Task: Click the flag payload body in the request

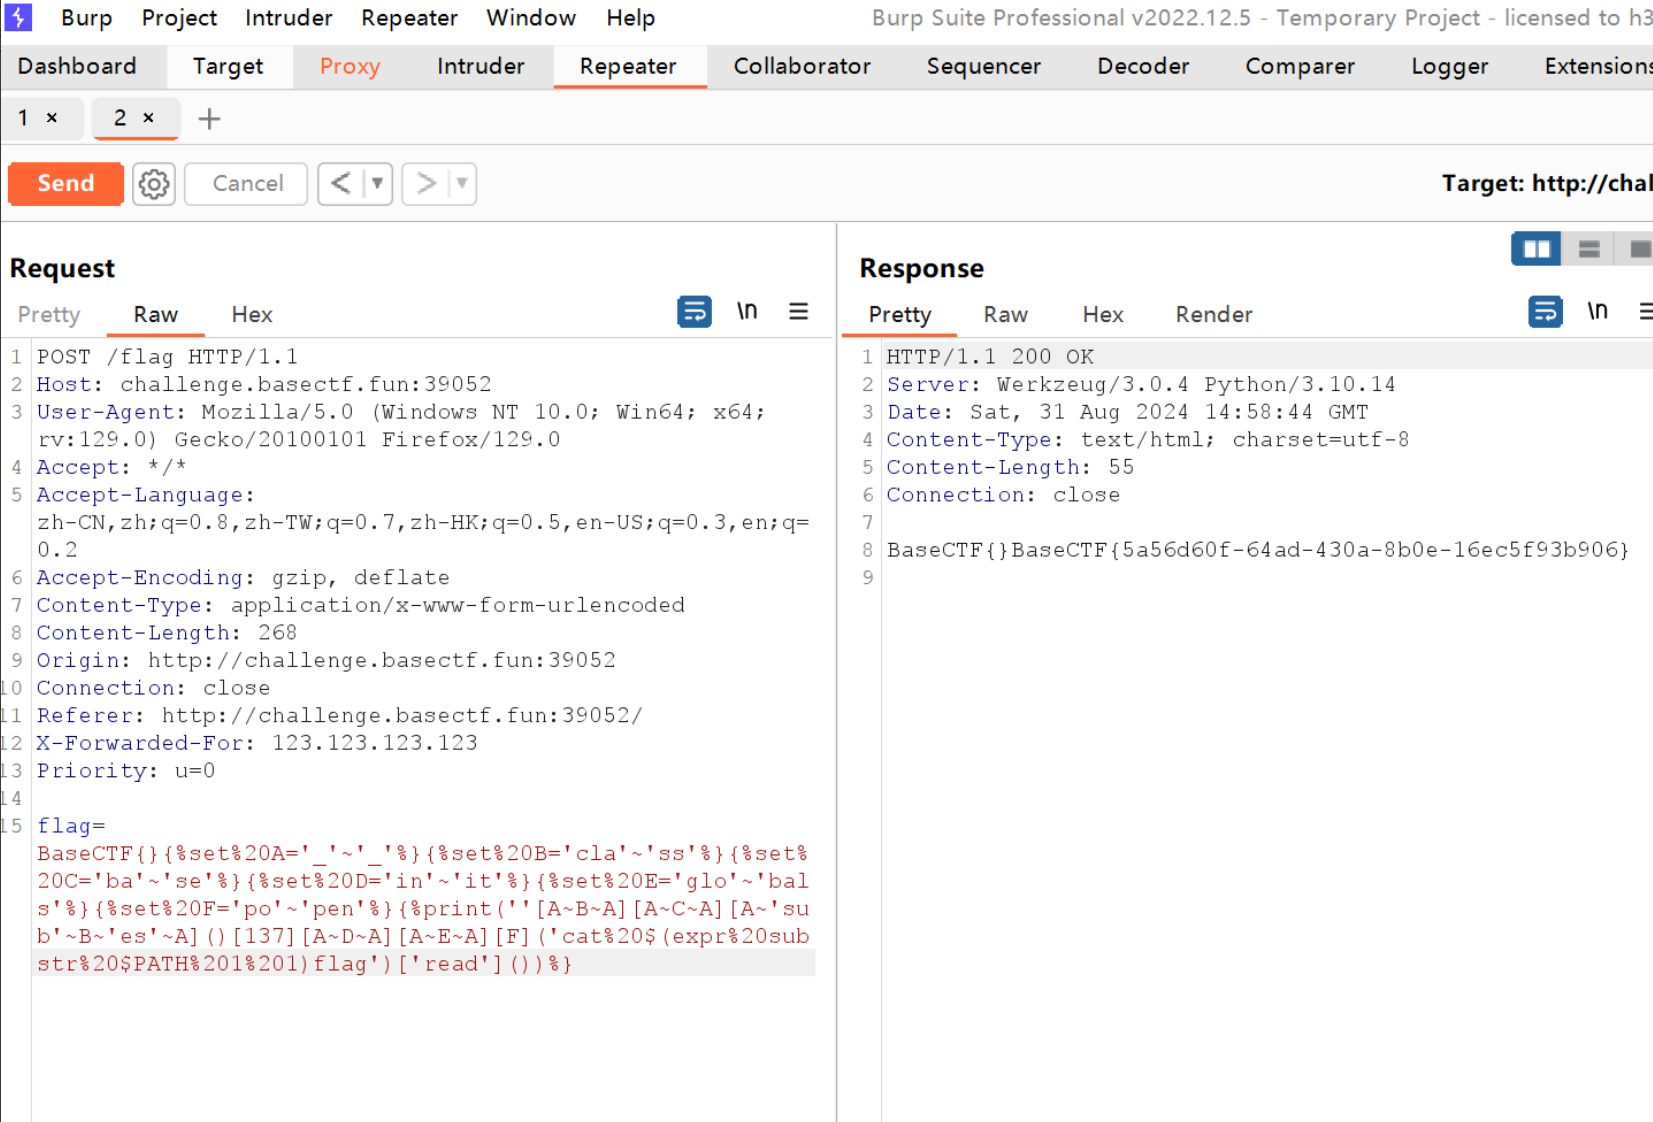Action: pos(423,895)
